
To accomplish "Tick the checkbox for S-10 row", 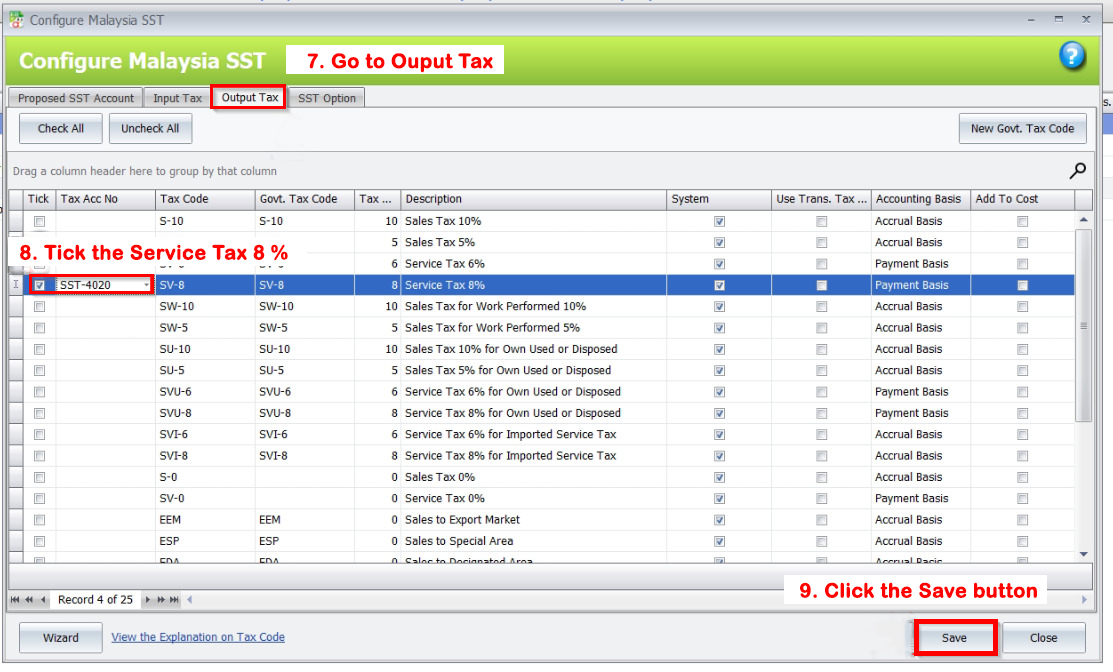I will 40,221.
